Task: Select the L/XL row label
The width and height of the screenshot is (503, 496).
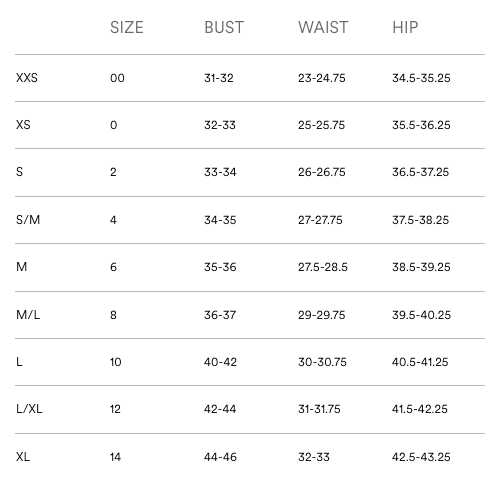Action: (x=29, y=409)
